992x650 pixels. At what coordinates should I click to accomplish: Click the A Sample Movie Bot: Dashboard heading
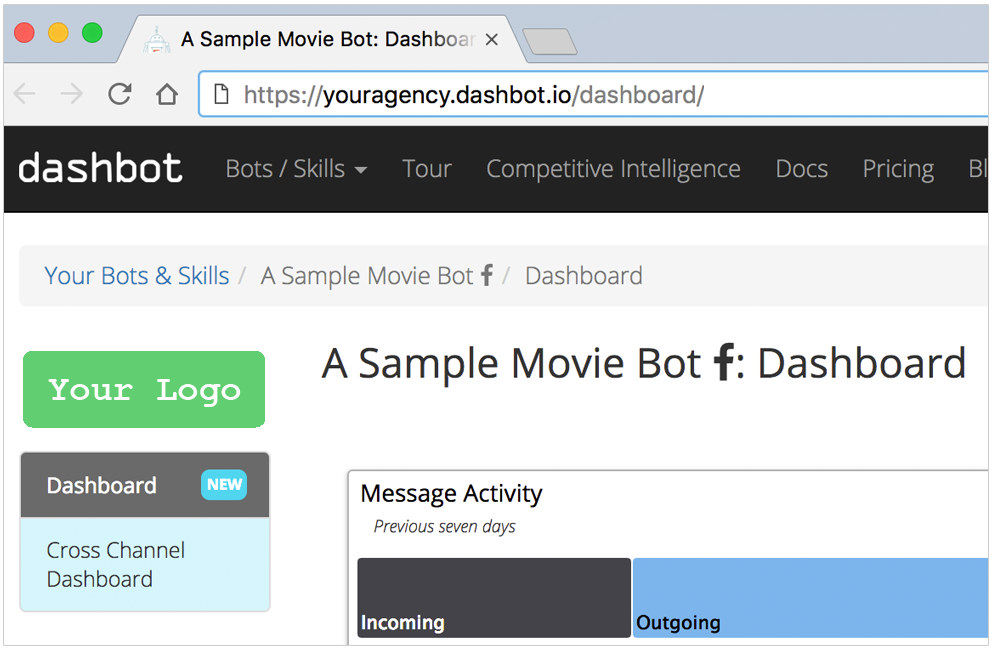[x=643, y=363]
